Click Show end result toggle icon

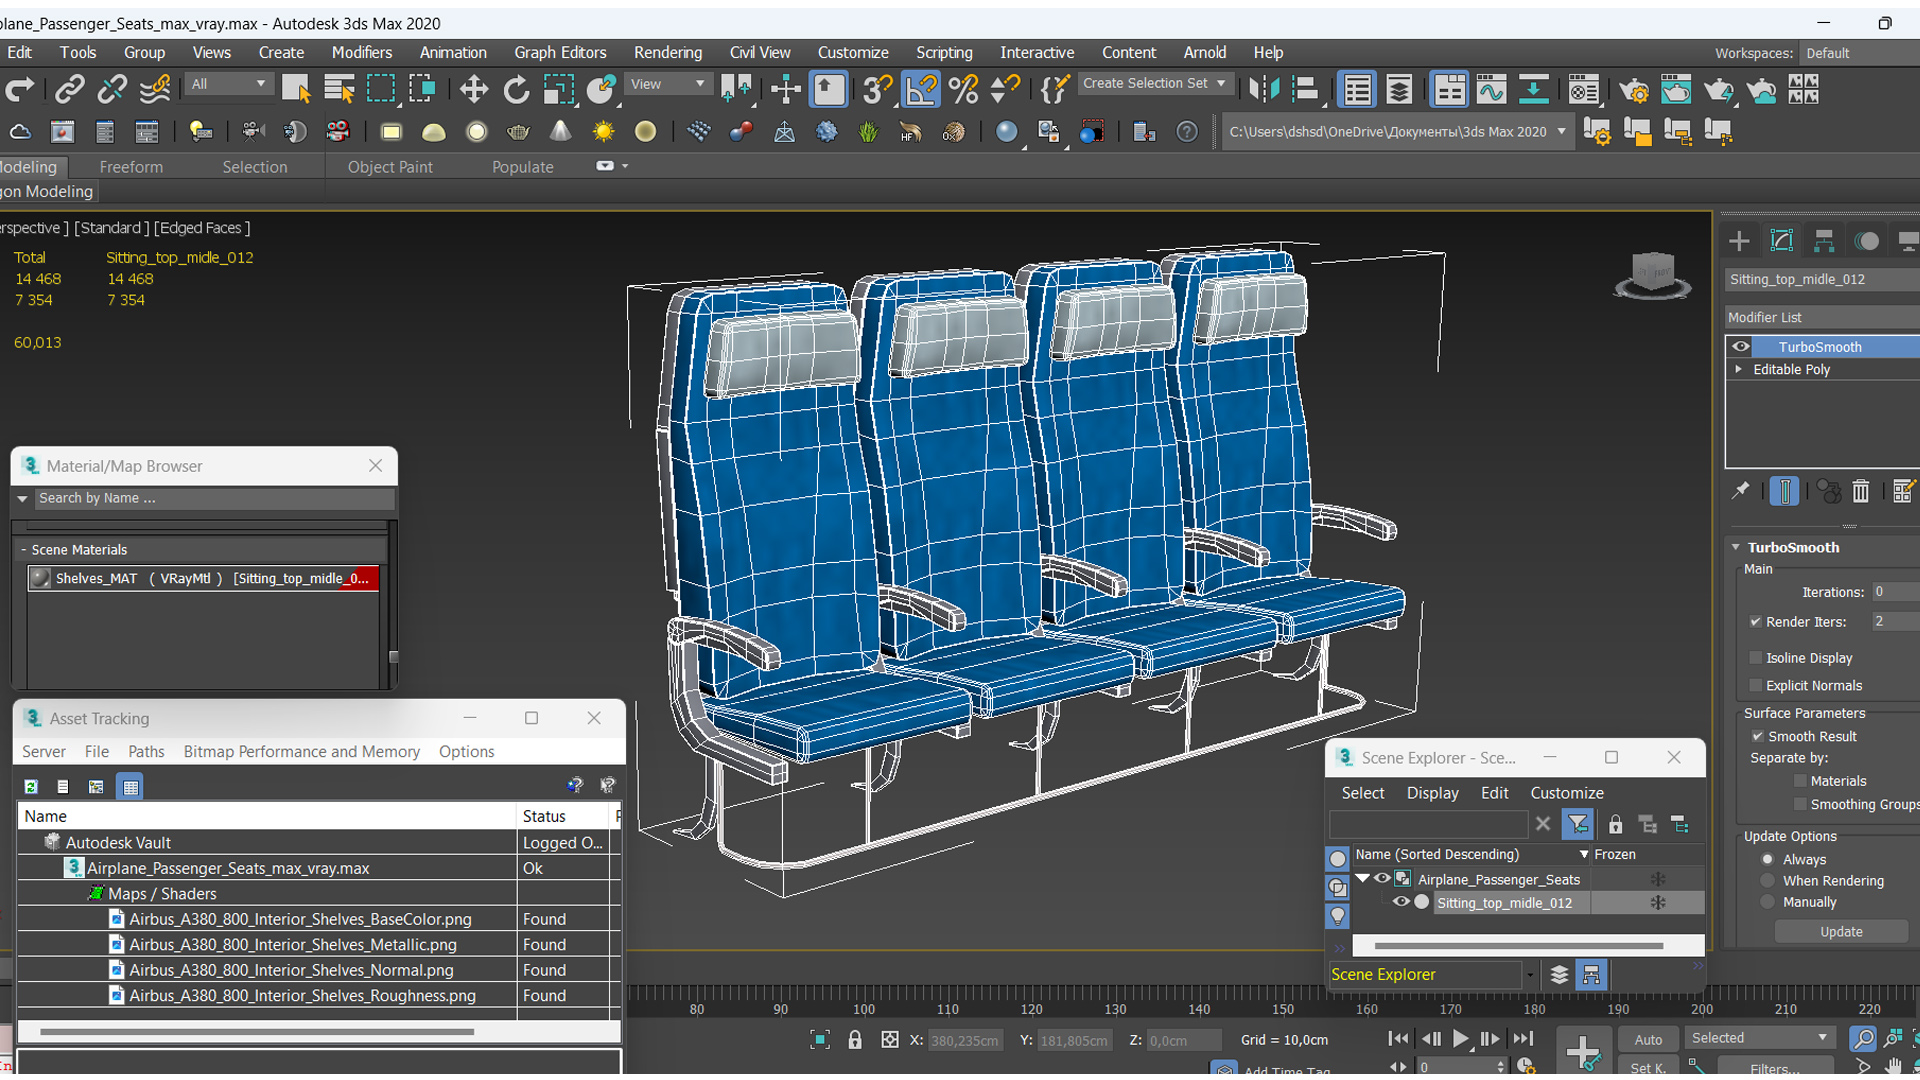point(1784,491)
